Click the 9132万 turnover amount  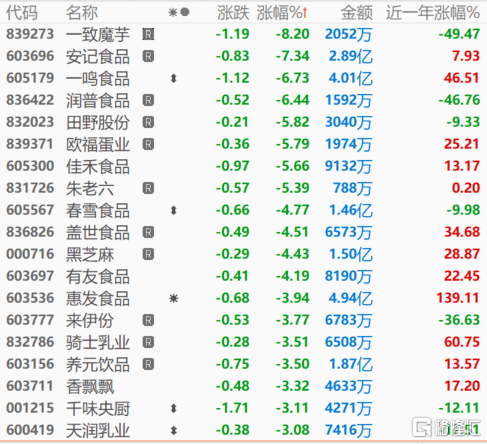tap(349, 166)
